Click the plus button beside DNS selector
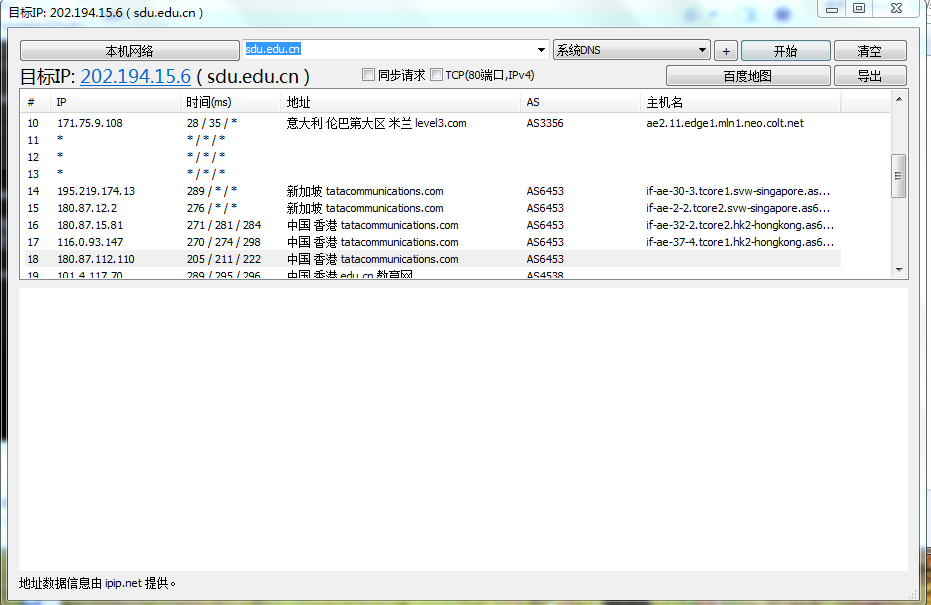This screenshot has width=931, height=605. (x=726, y=51)
